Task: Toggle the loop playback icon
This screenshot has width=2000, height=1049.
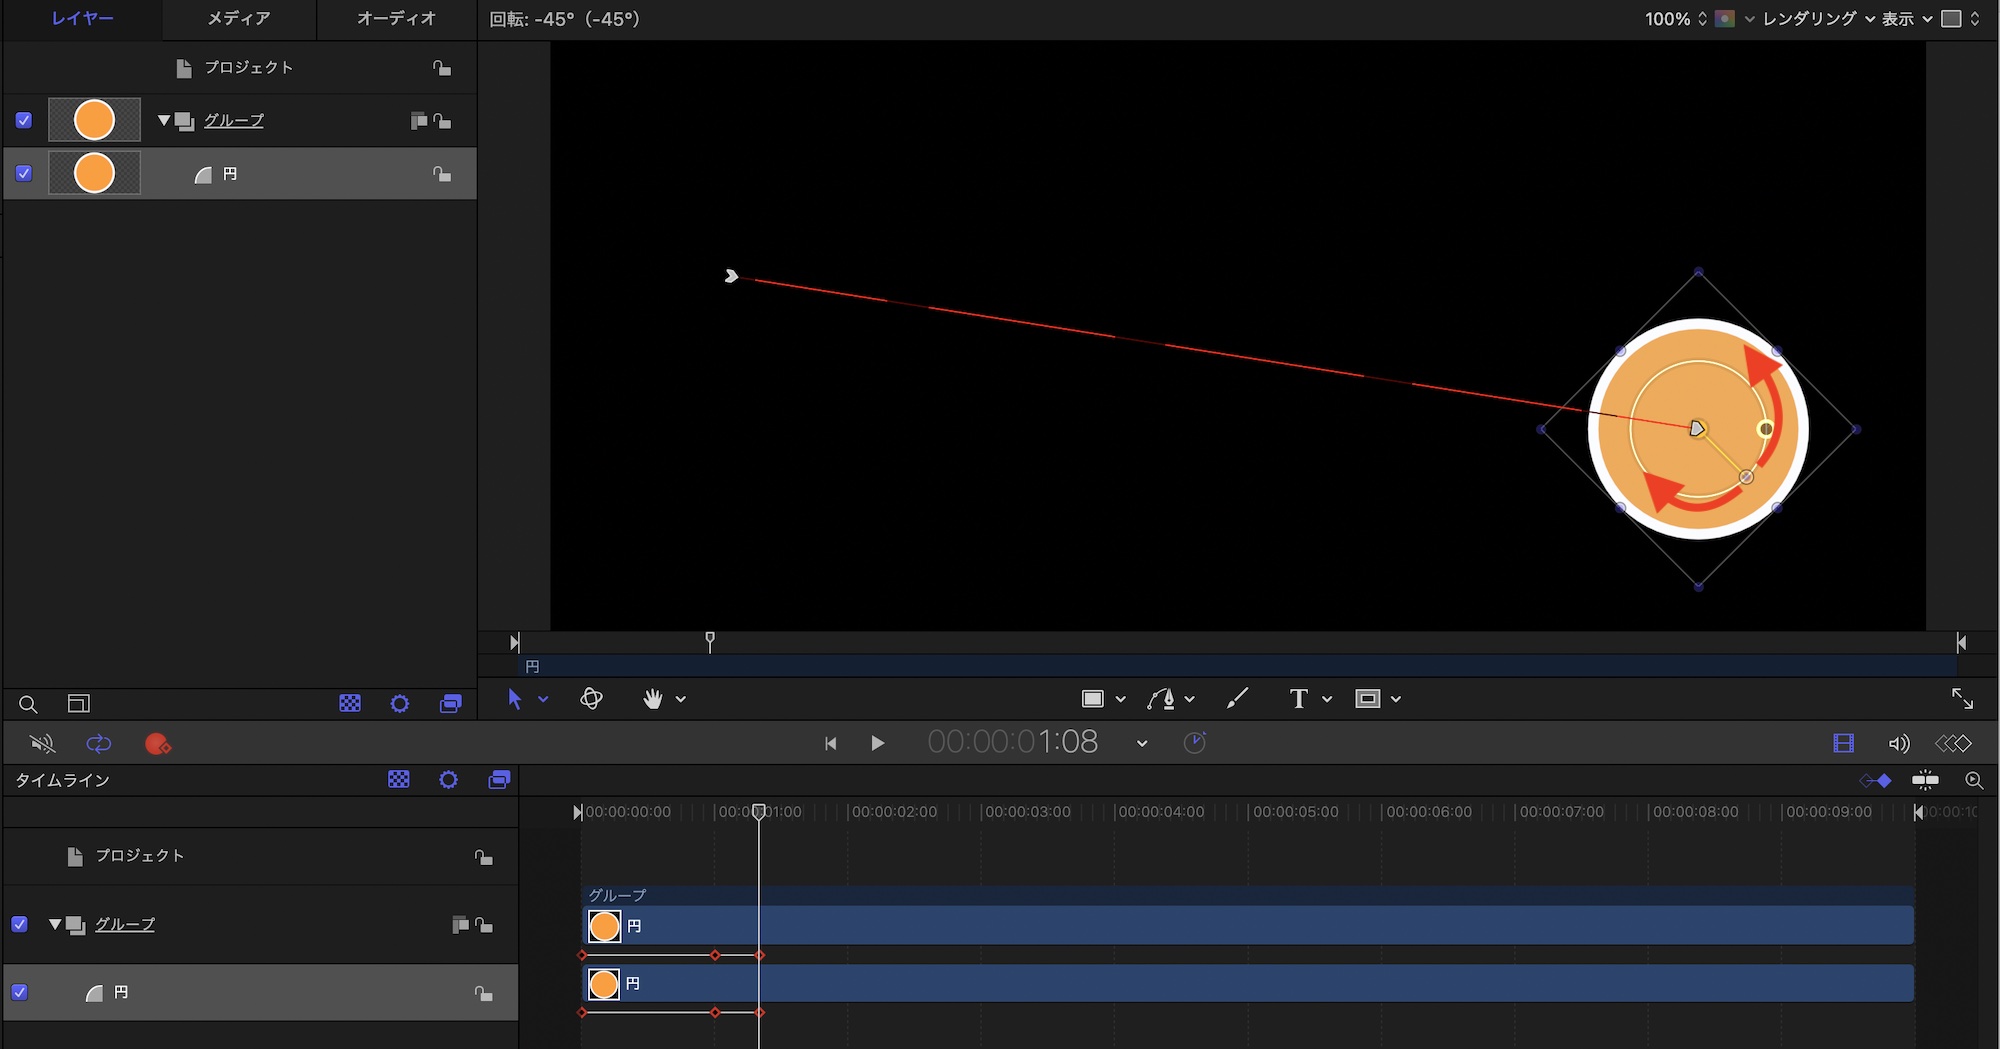Action: 99,744
